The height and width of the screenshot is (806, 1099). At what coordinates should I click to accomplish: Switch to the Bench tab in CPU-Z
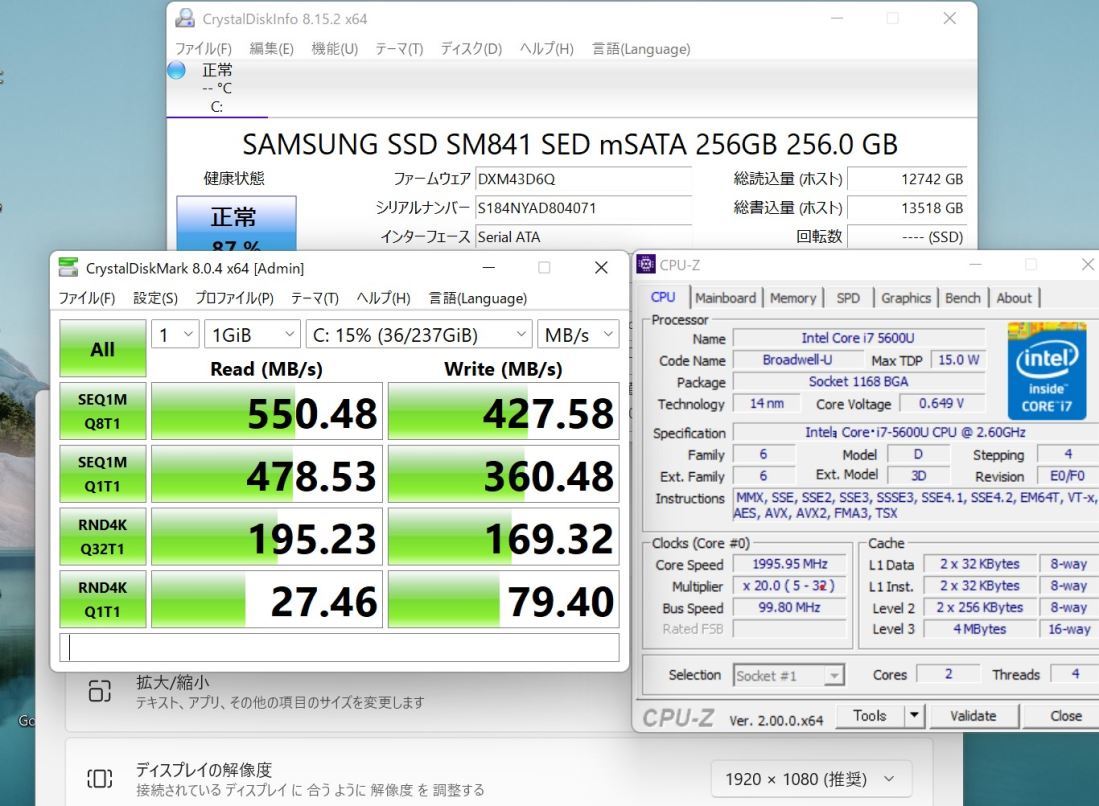[x=963, y=297]
